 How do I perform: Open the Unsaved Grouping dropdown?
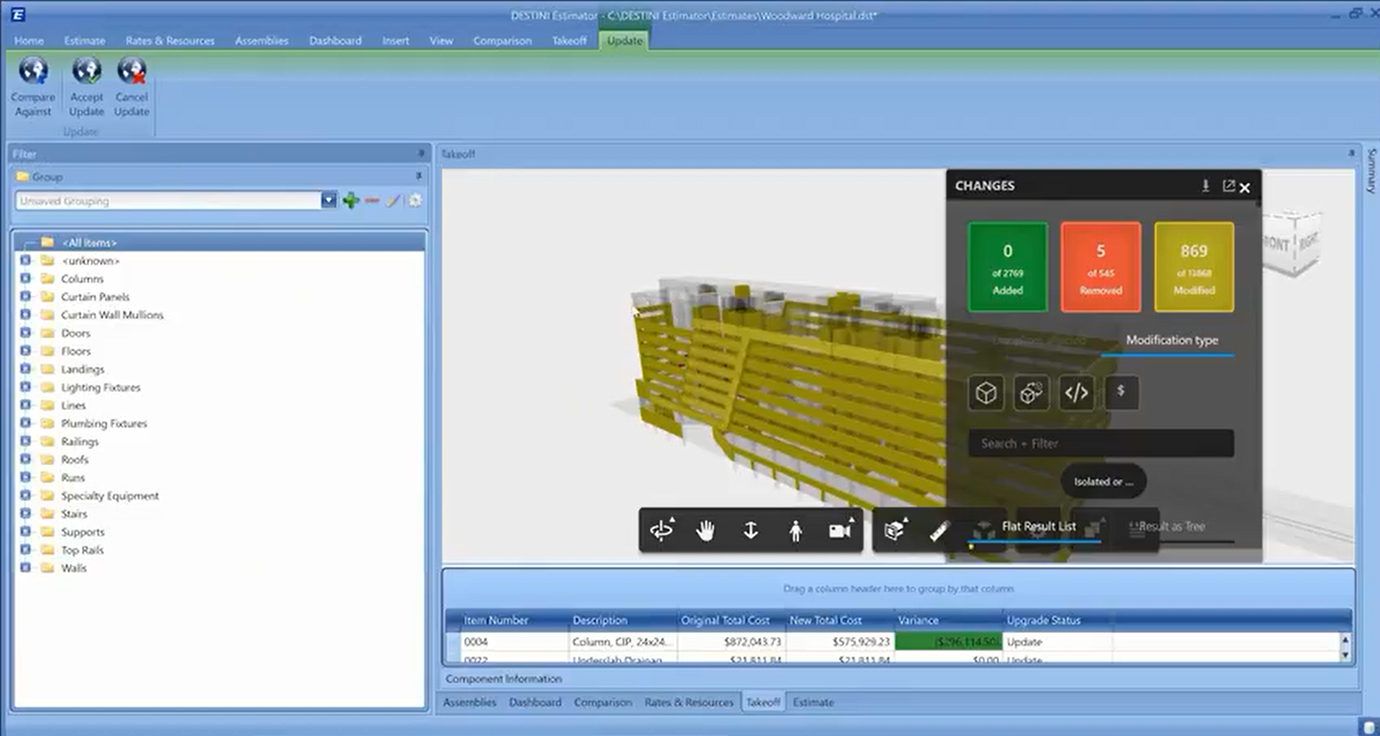coord(328,200)
